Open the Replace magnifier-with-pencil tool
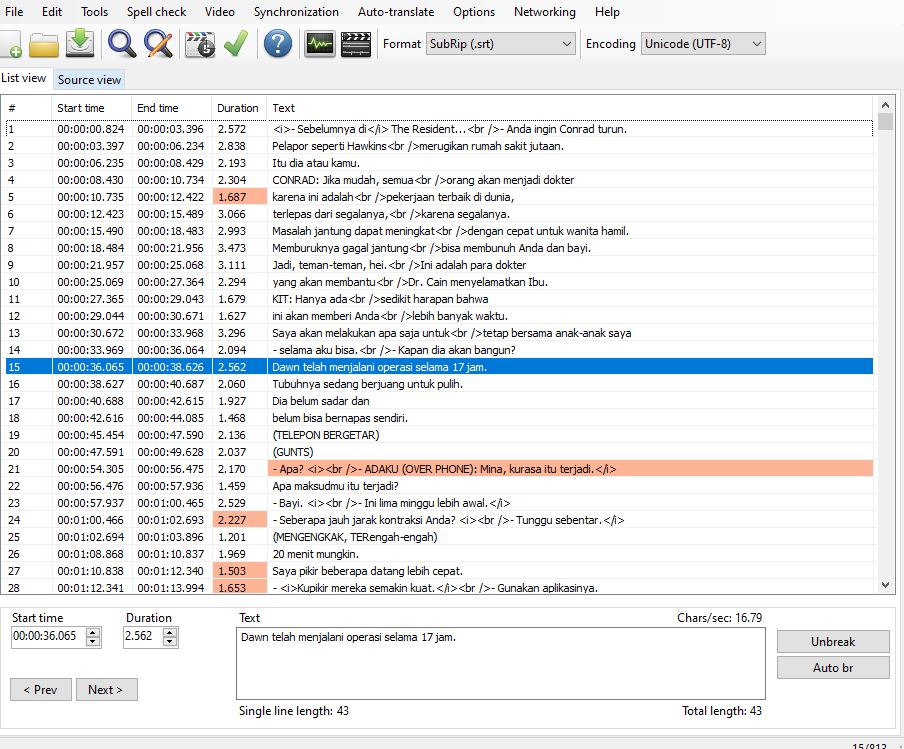904x749 pixels. click(158, 44)
